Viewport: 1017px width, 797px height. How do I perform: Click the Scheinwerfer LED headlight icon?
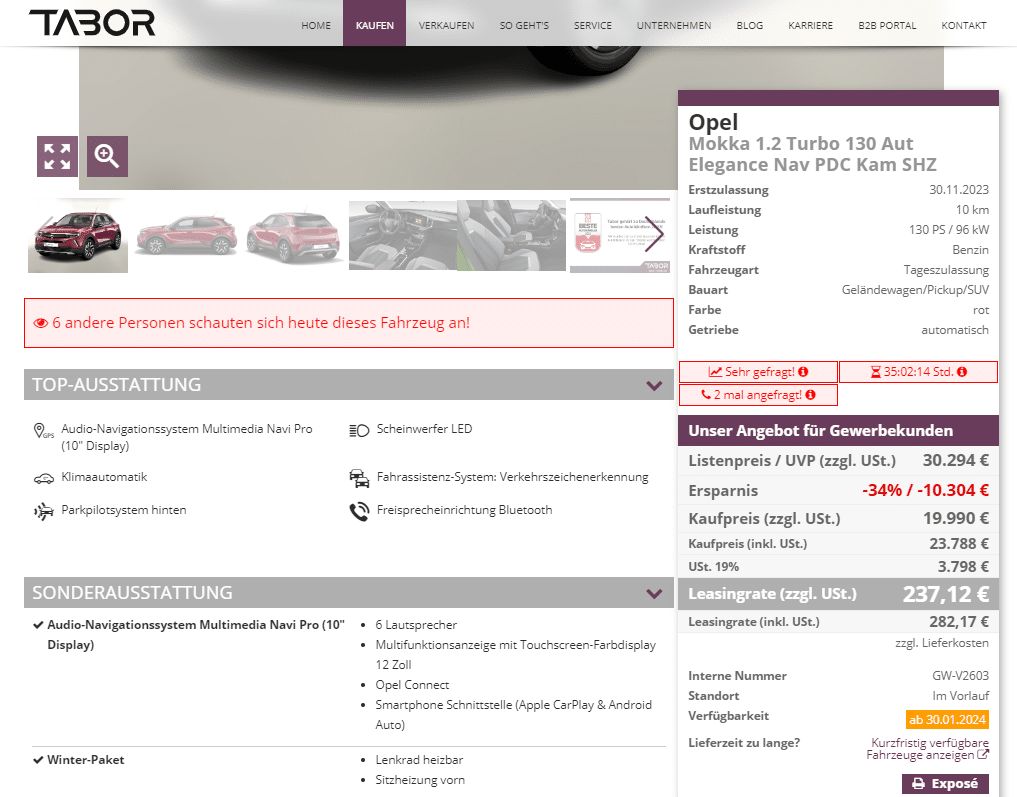pyautogui.click(x=359, y=430)
